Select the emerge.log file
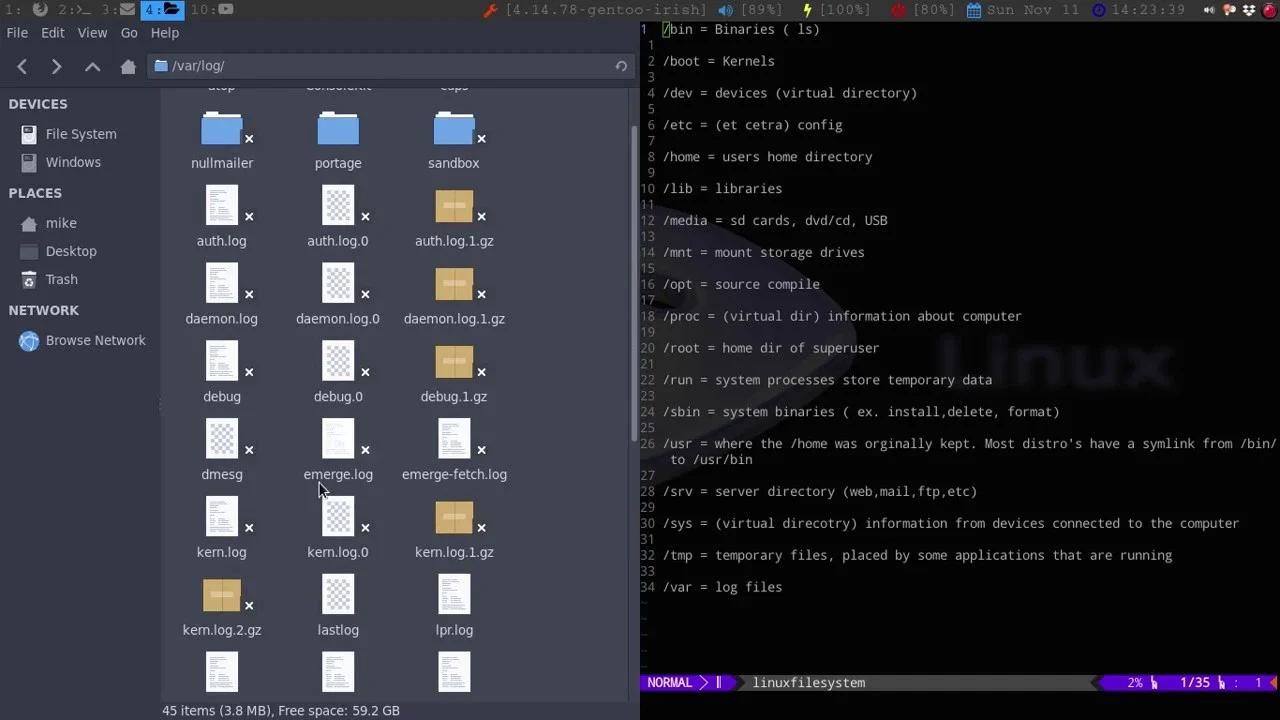The width and height of the screenshot is (1280, 720). click(338, 451)
